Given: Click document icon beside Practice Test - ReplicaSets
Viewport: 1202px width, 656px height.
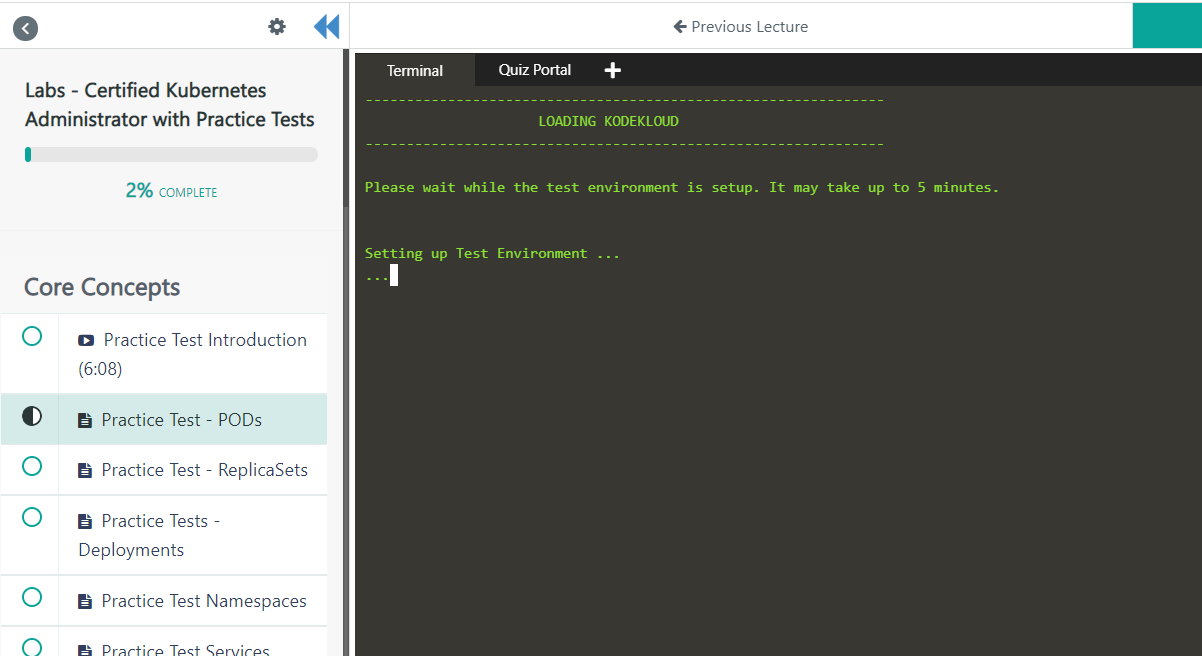Looking at the screenshot, I should coord(85,471).
